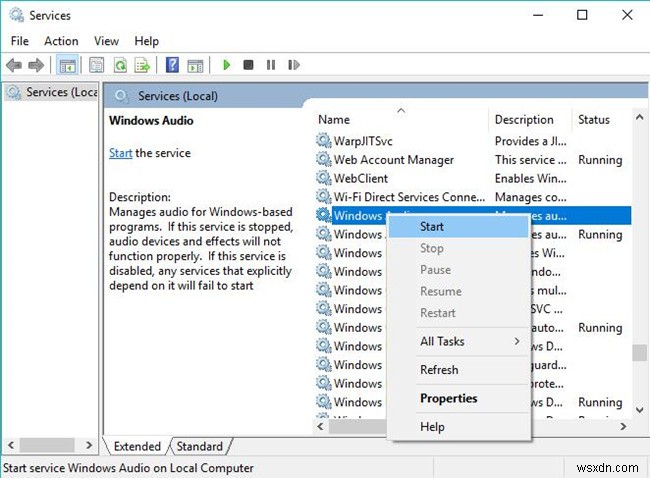The height and width of the screenshot is (478, 650).
Task: Click gear icon beside Wi-Fi Direct Services
Action: coord(324,197)
